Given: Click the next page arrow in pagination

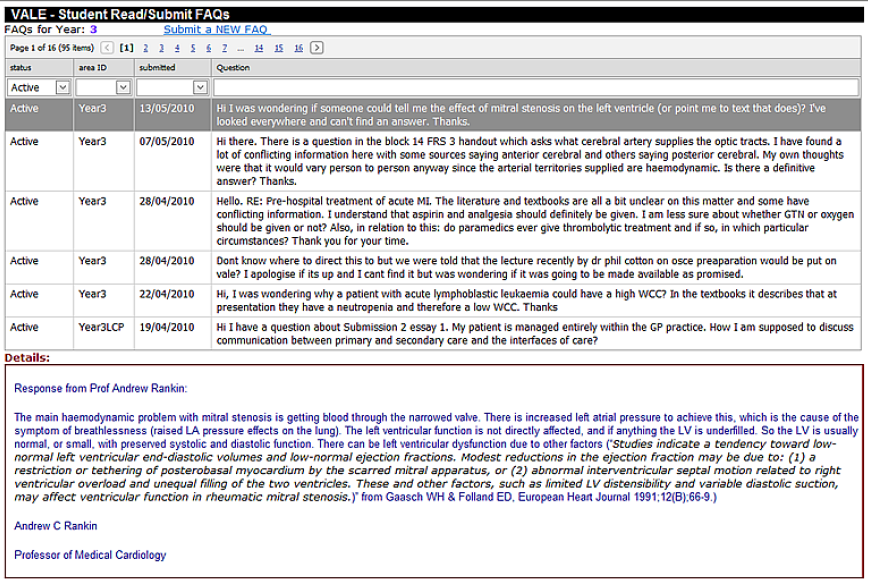Looking at the screenshot, I should pyautogui.click(x=317, y=47).
